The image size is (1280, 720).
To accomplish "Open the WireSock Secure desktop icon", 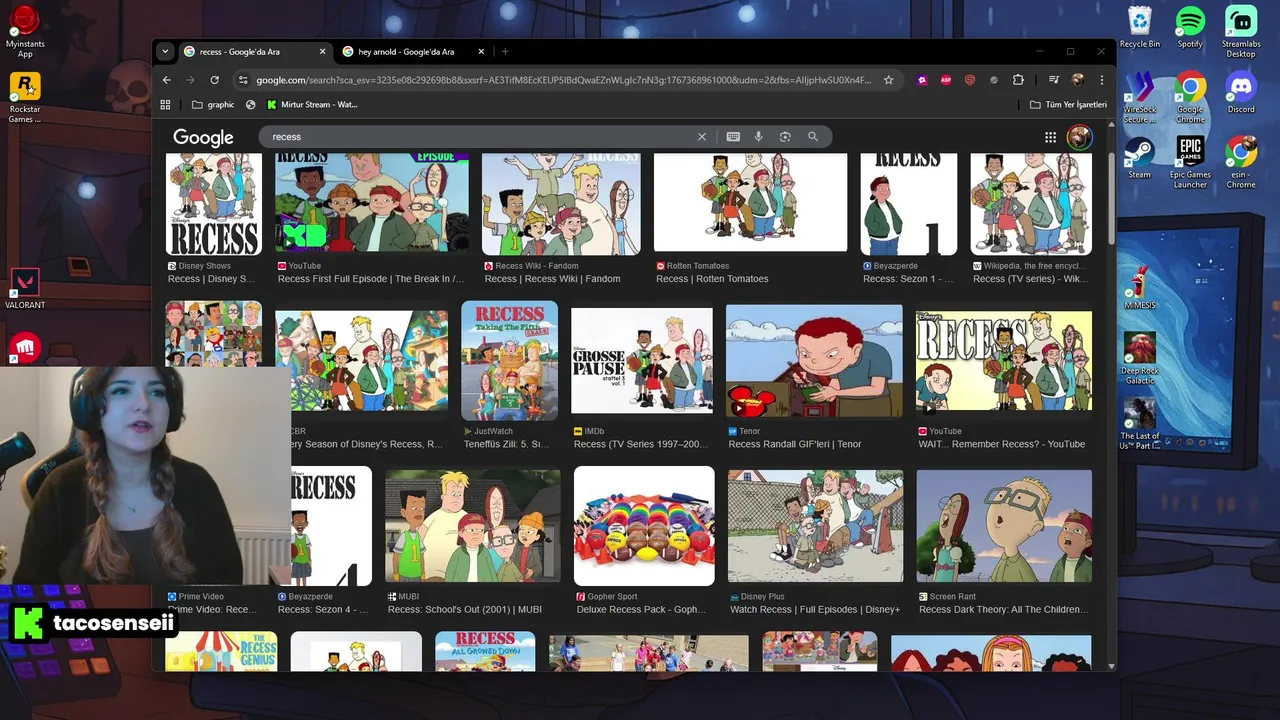I will [1139, 98].
